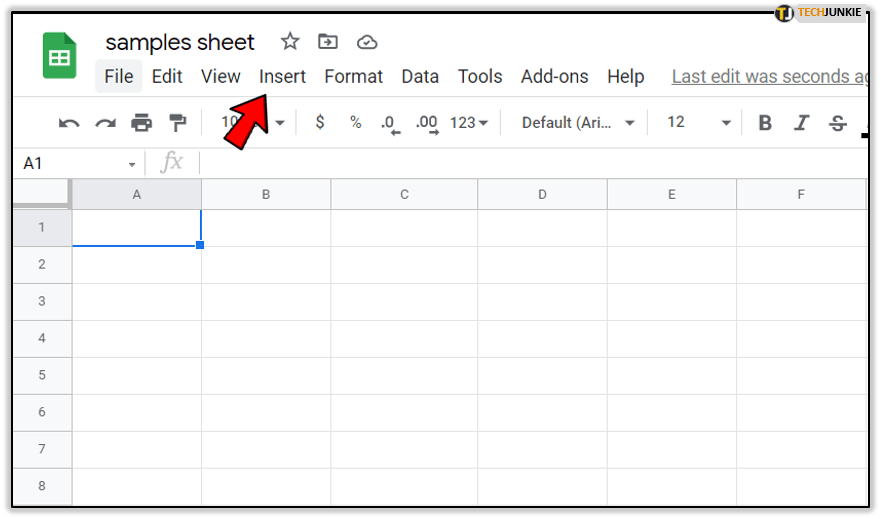Select the paint format roller
This screenshot has width=881, height=519.
tap(178, 123)
